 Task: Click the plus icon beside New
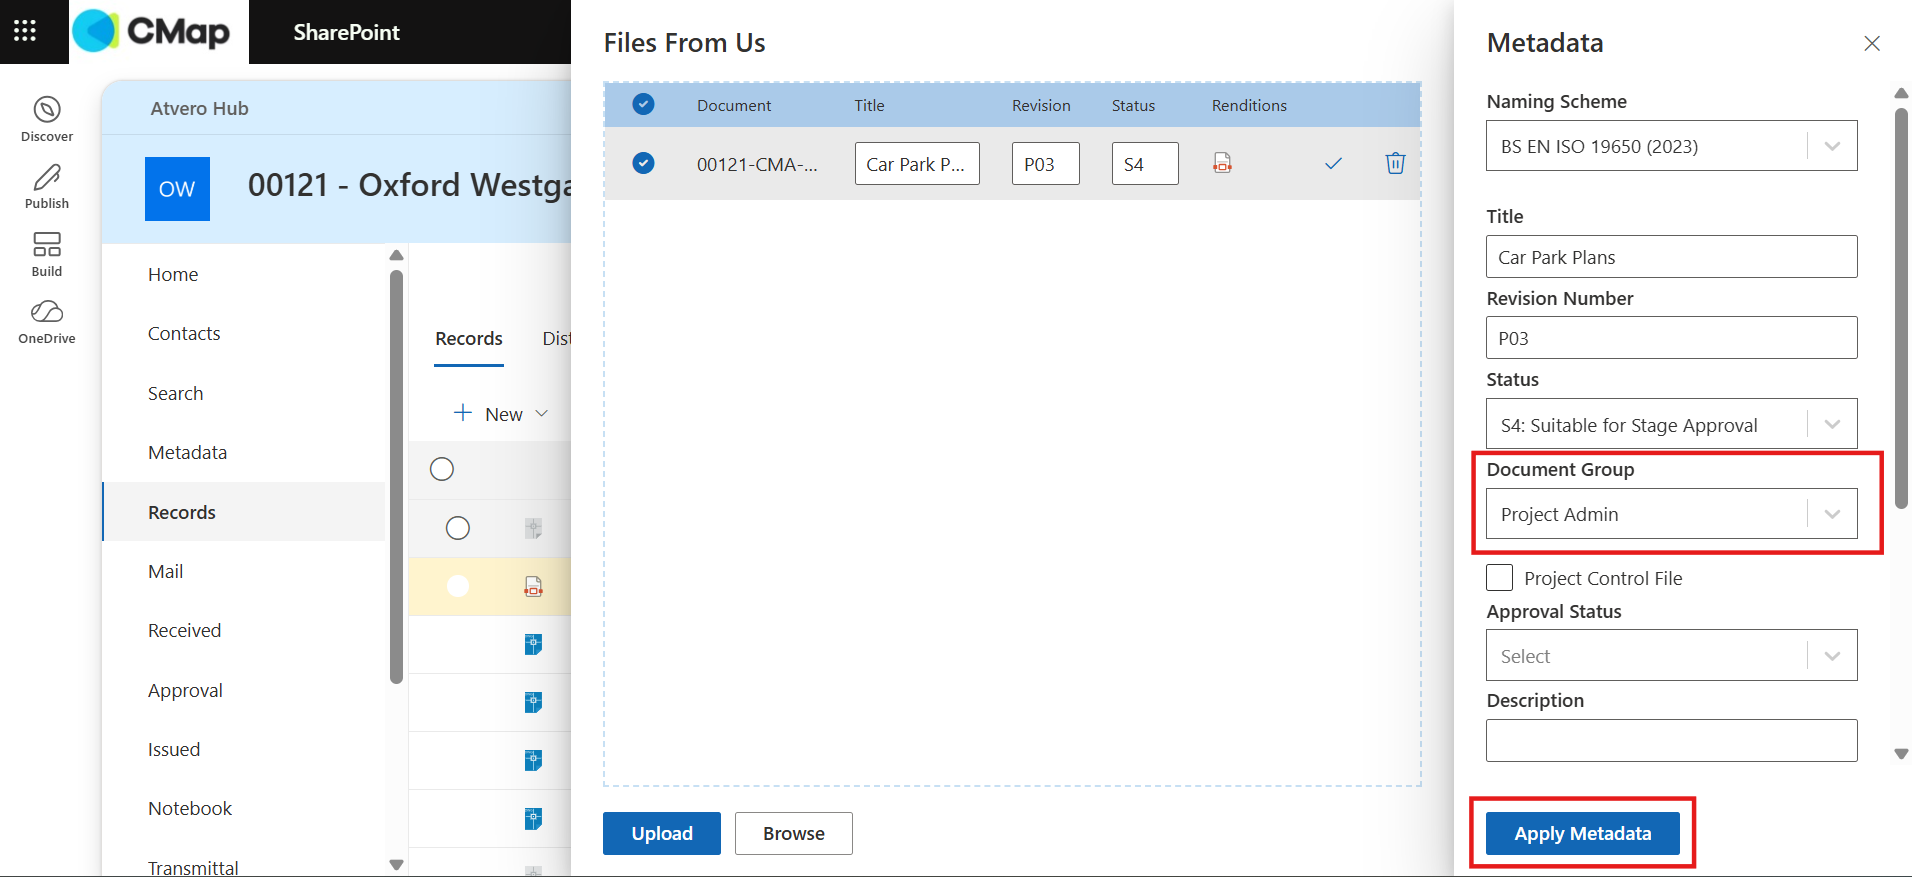(463, 413)
